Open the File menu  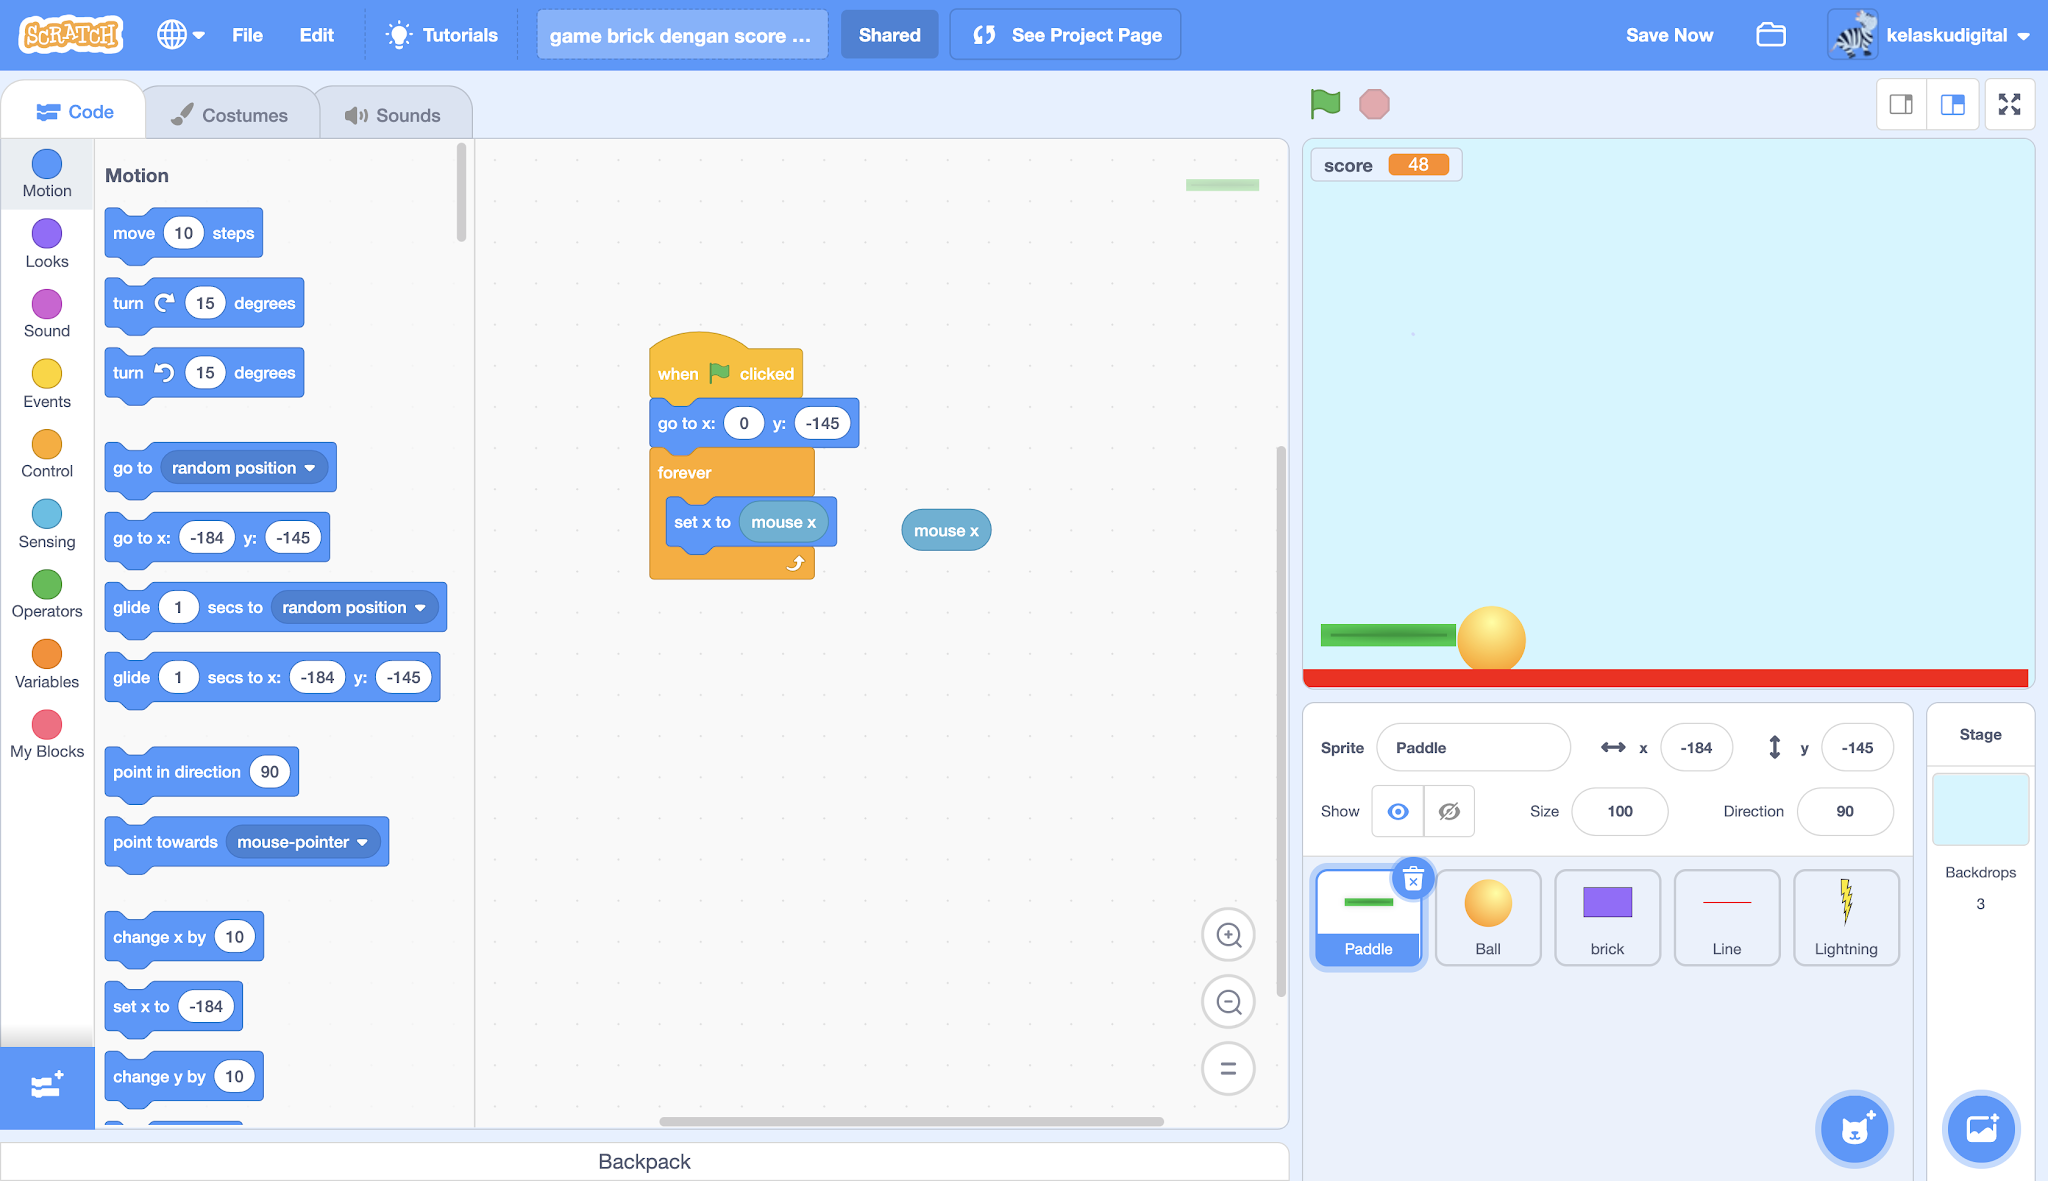pyautogui.click(x=247, y=35)
